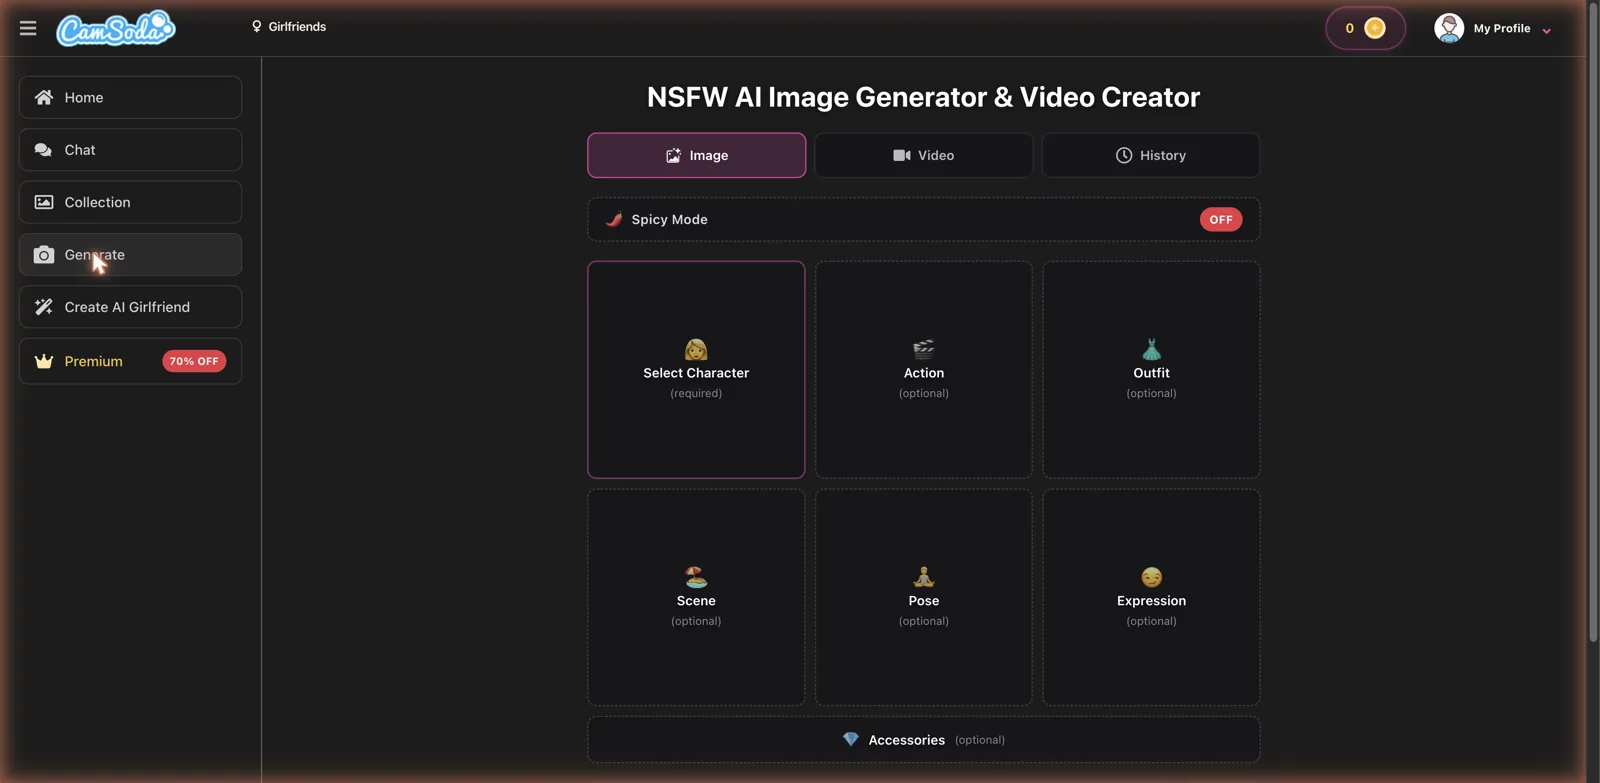Click the page title heading text

point(923,97)
